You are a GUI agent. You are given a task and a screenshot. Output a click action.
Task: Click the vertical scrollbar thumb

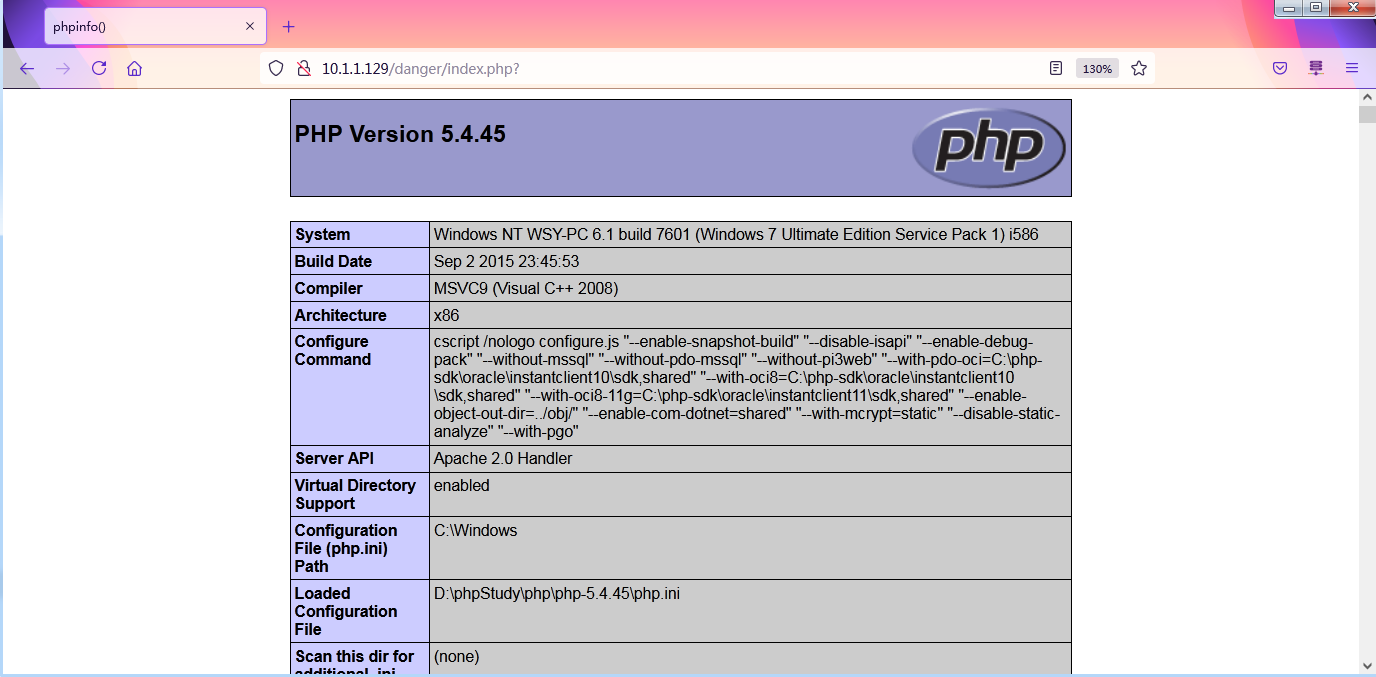[x=1367, y=113]
